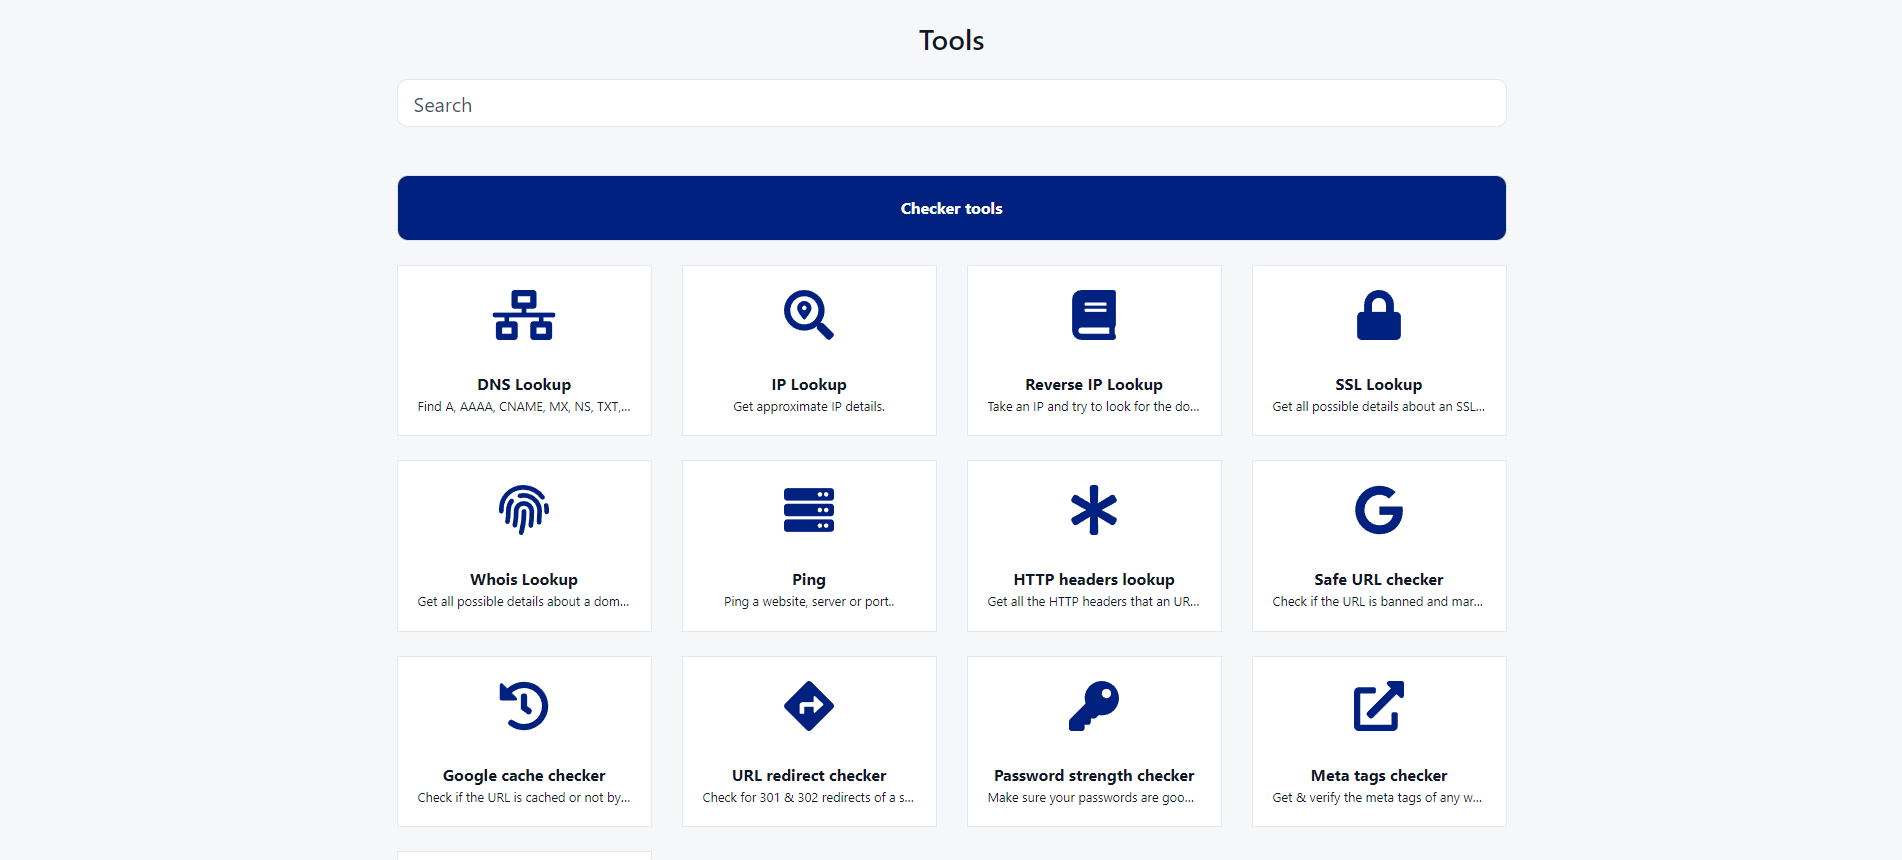
Task: Click the Safe URL checker Google icon
Action: [1378, 510]
